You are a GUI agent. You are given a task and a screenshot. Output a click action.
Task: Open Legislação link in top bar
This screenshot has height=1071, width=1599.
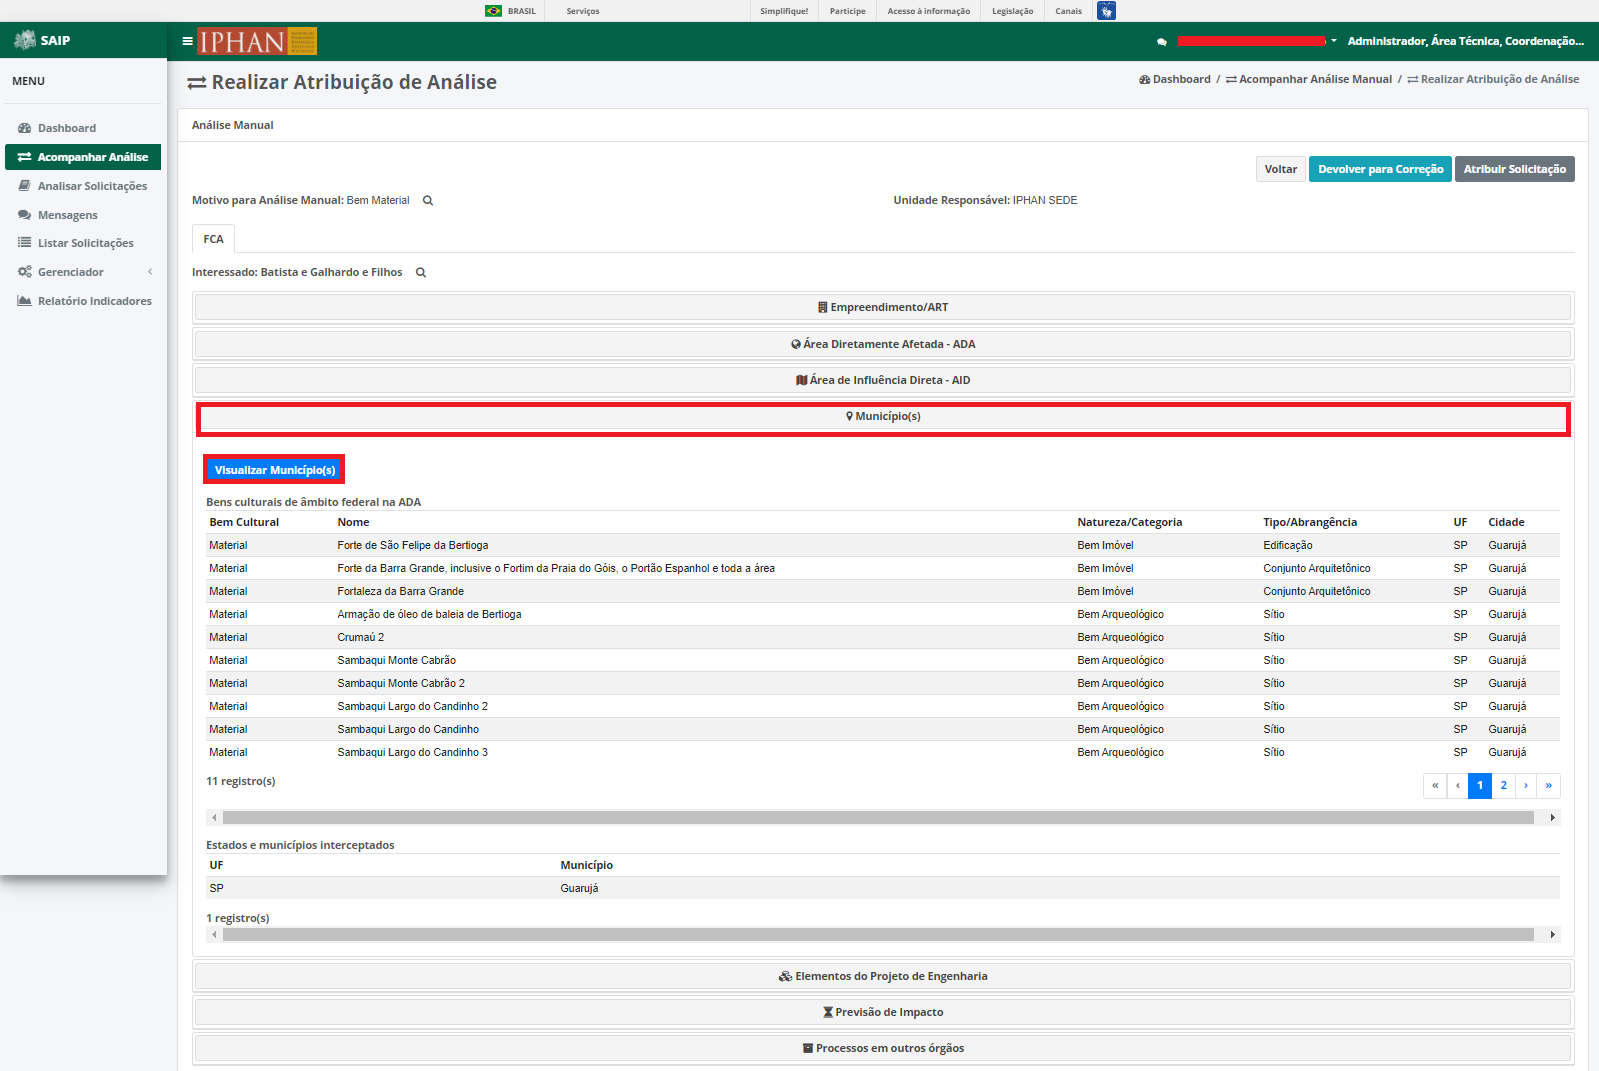pos(1012,11)
